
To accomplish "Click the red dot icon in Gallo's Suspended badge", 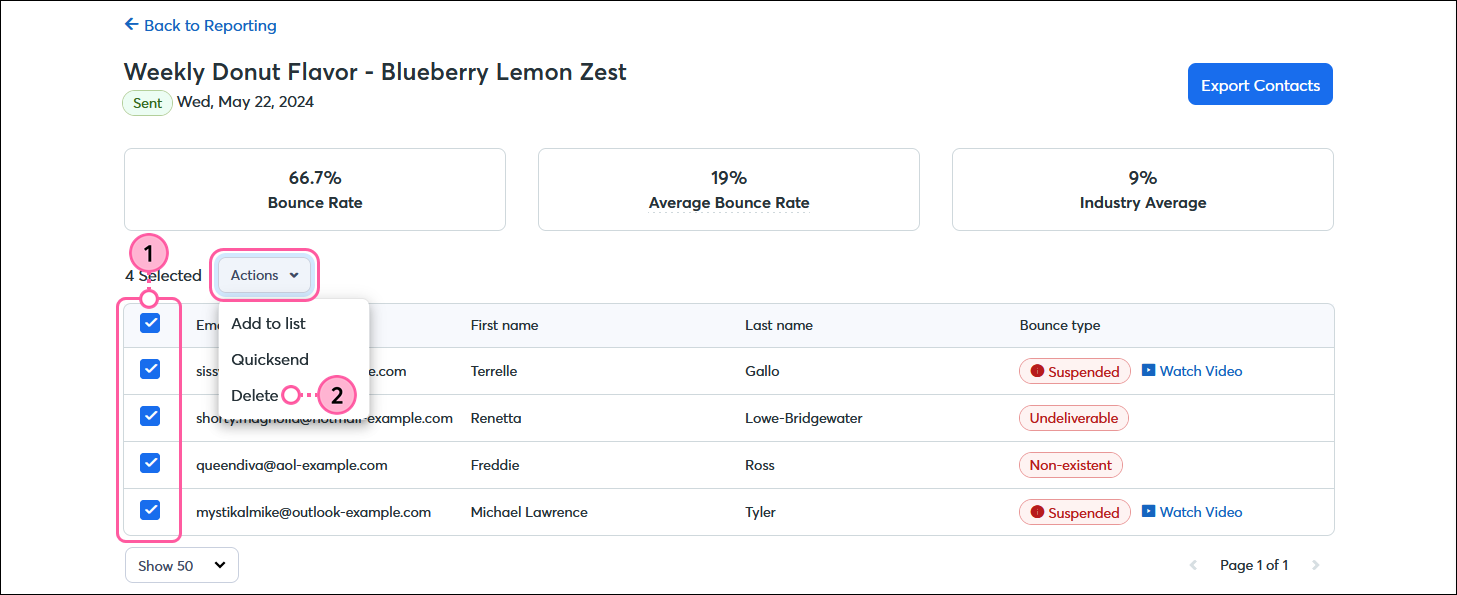I will pyautogui.click(x=1035, y=370).
